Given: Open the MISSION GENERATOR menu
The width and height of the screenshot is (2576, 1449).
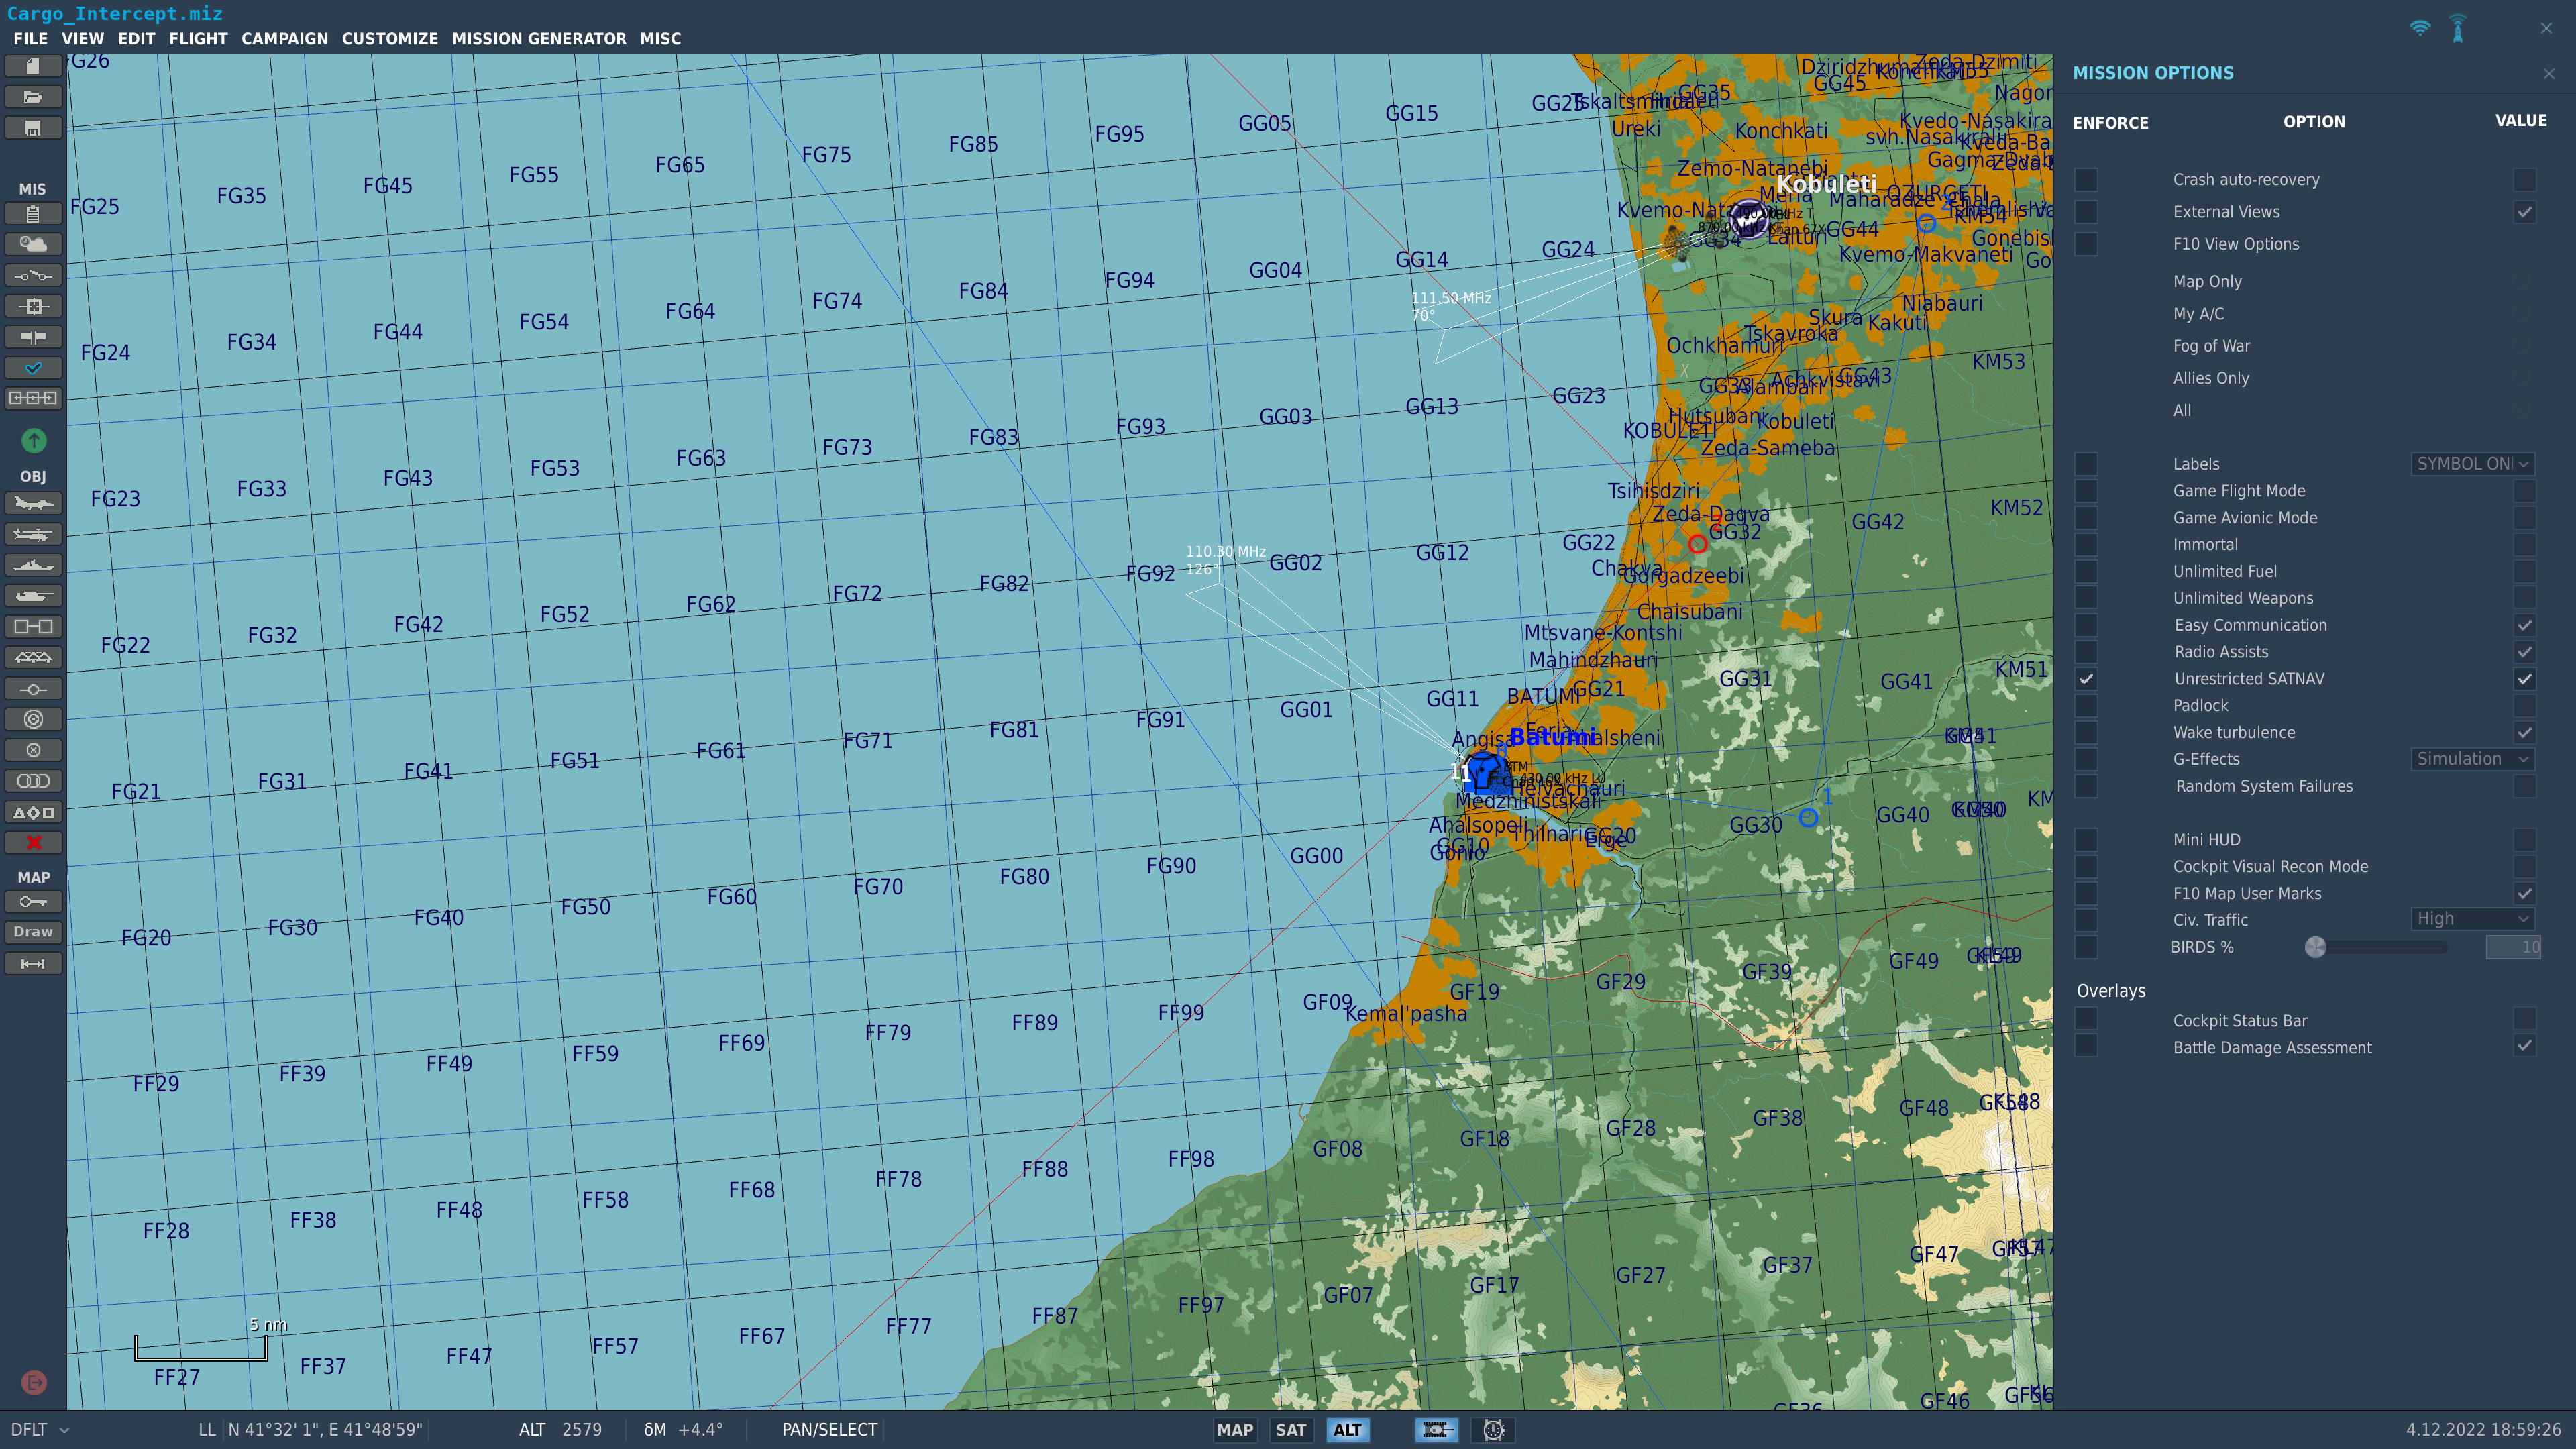Looking at the screenshot, I should [x=539, y=38].
